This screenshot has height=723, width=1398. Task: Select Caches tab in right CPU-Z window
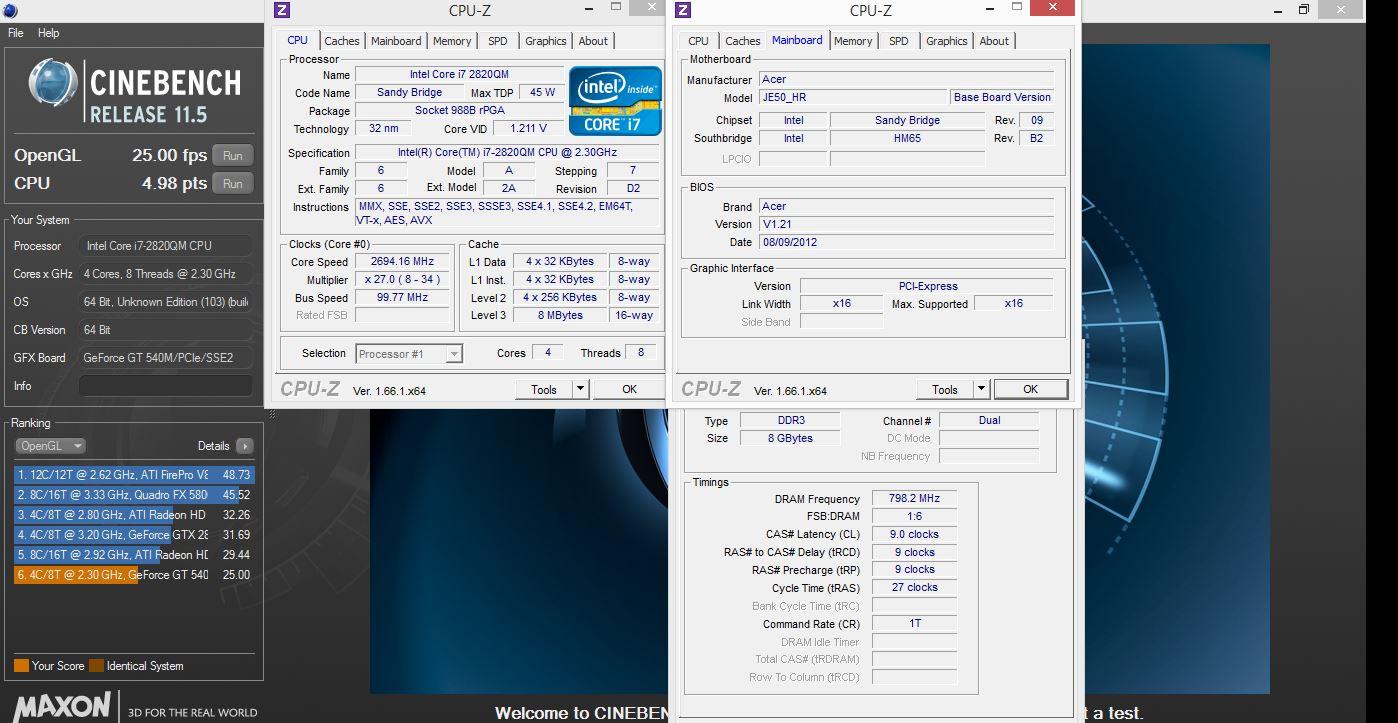click(x=743, y=41)
